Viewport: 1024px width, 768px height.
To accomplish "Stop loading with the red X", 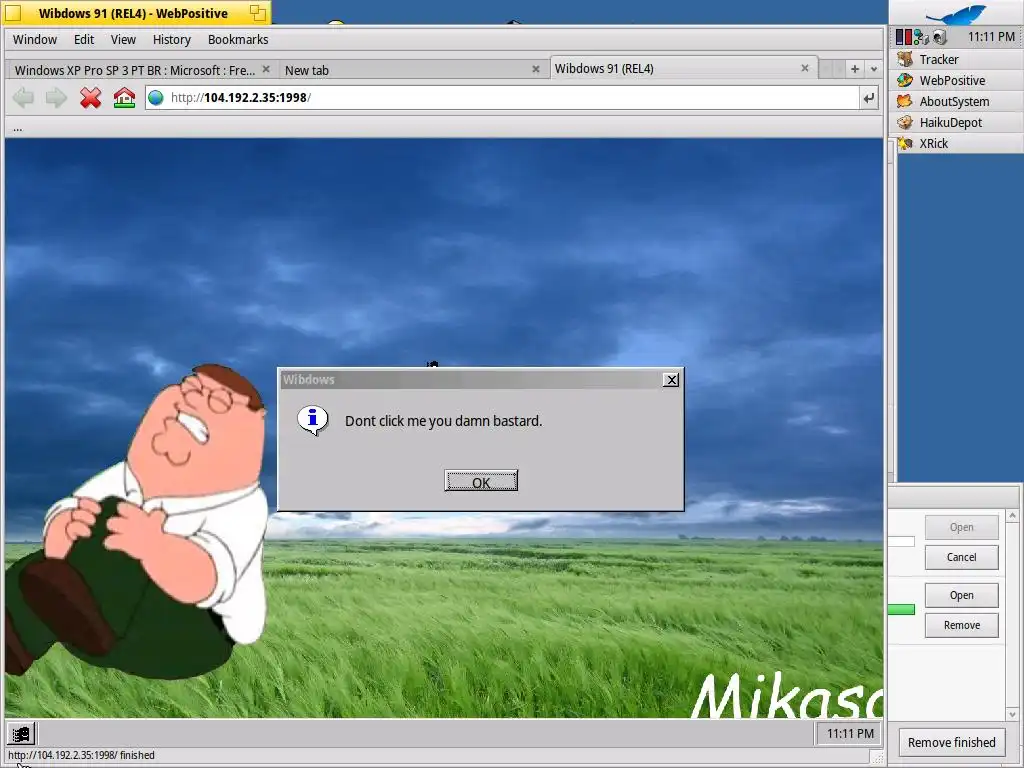I will pyautogui.click(x=90, y=98).
